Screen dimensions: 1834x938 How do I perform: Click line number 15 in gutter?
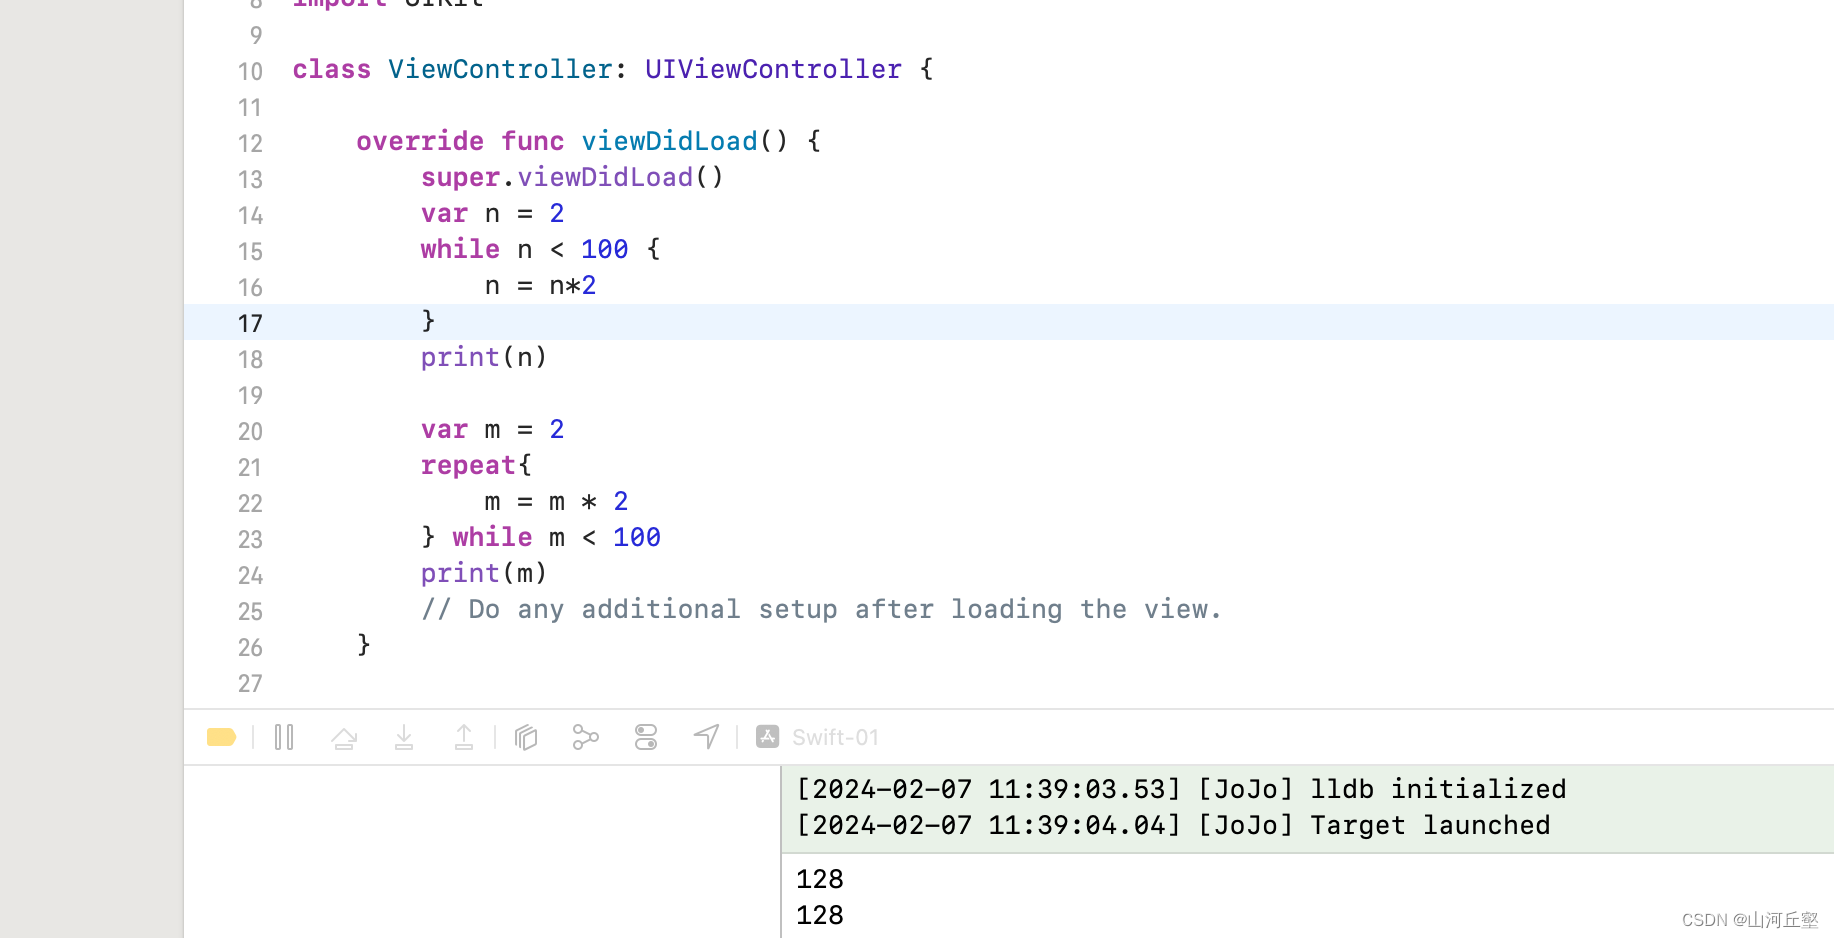(250, 252)
